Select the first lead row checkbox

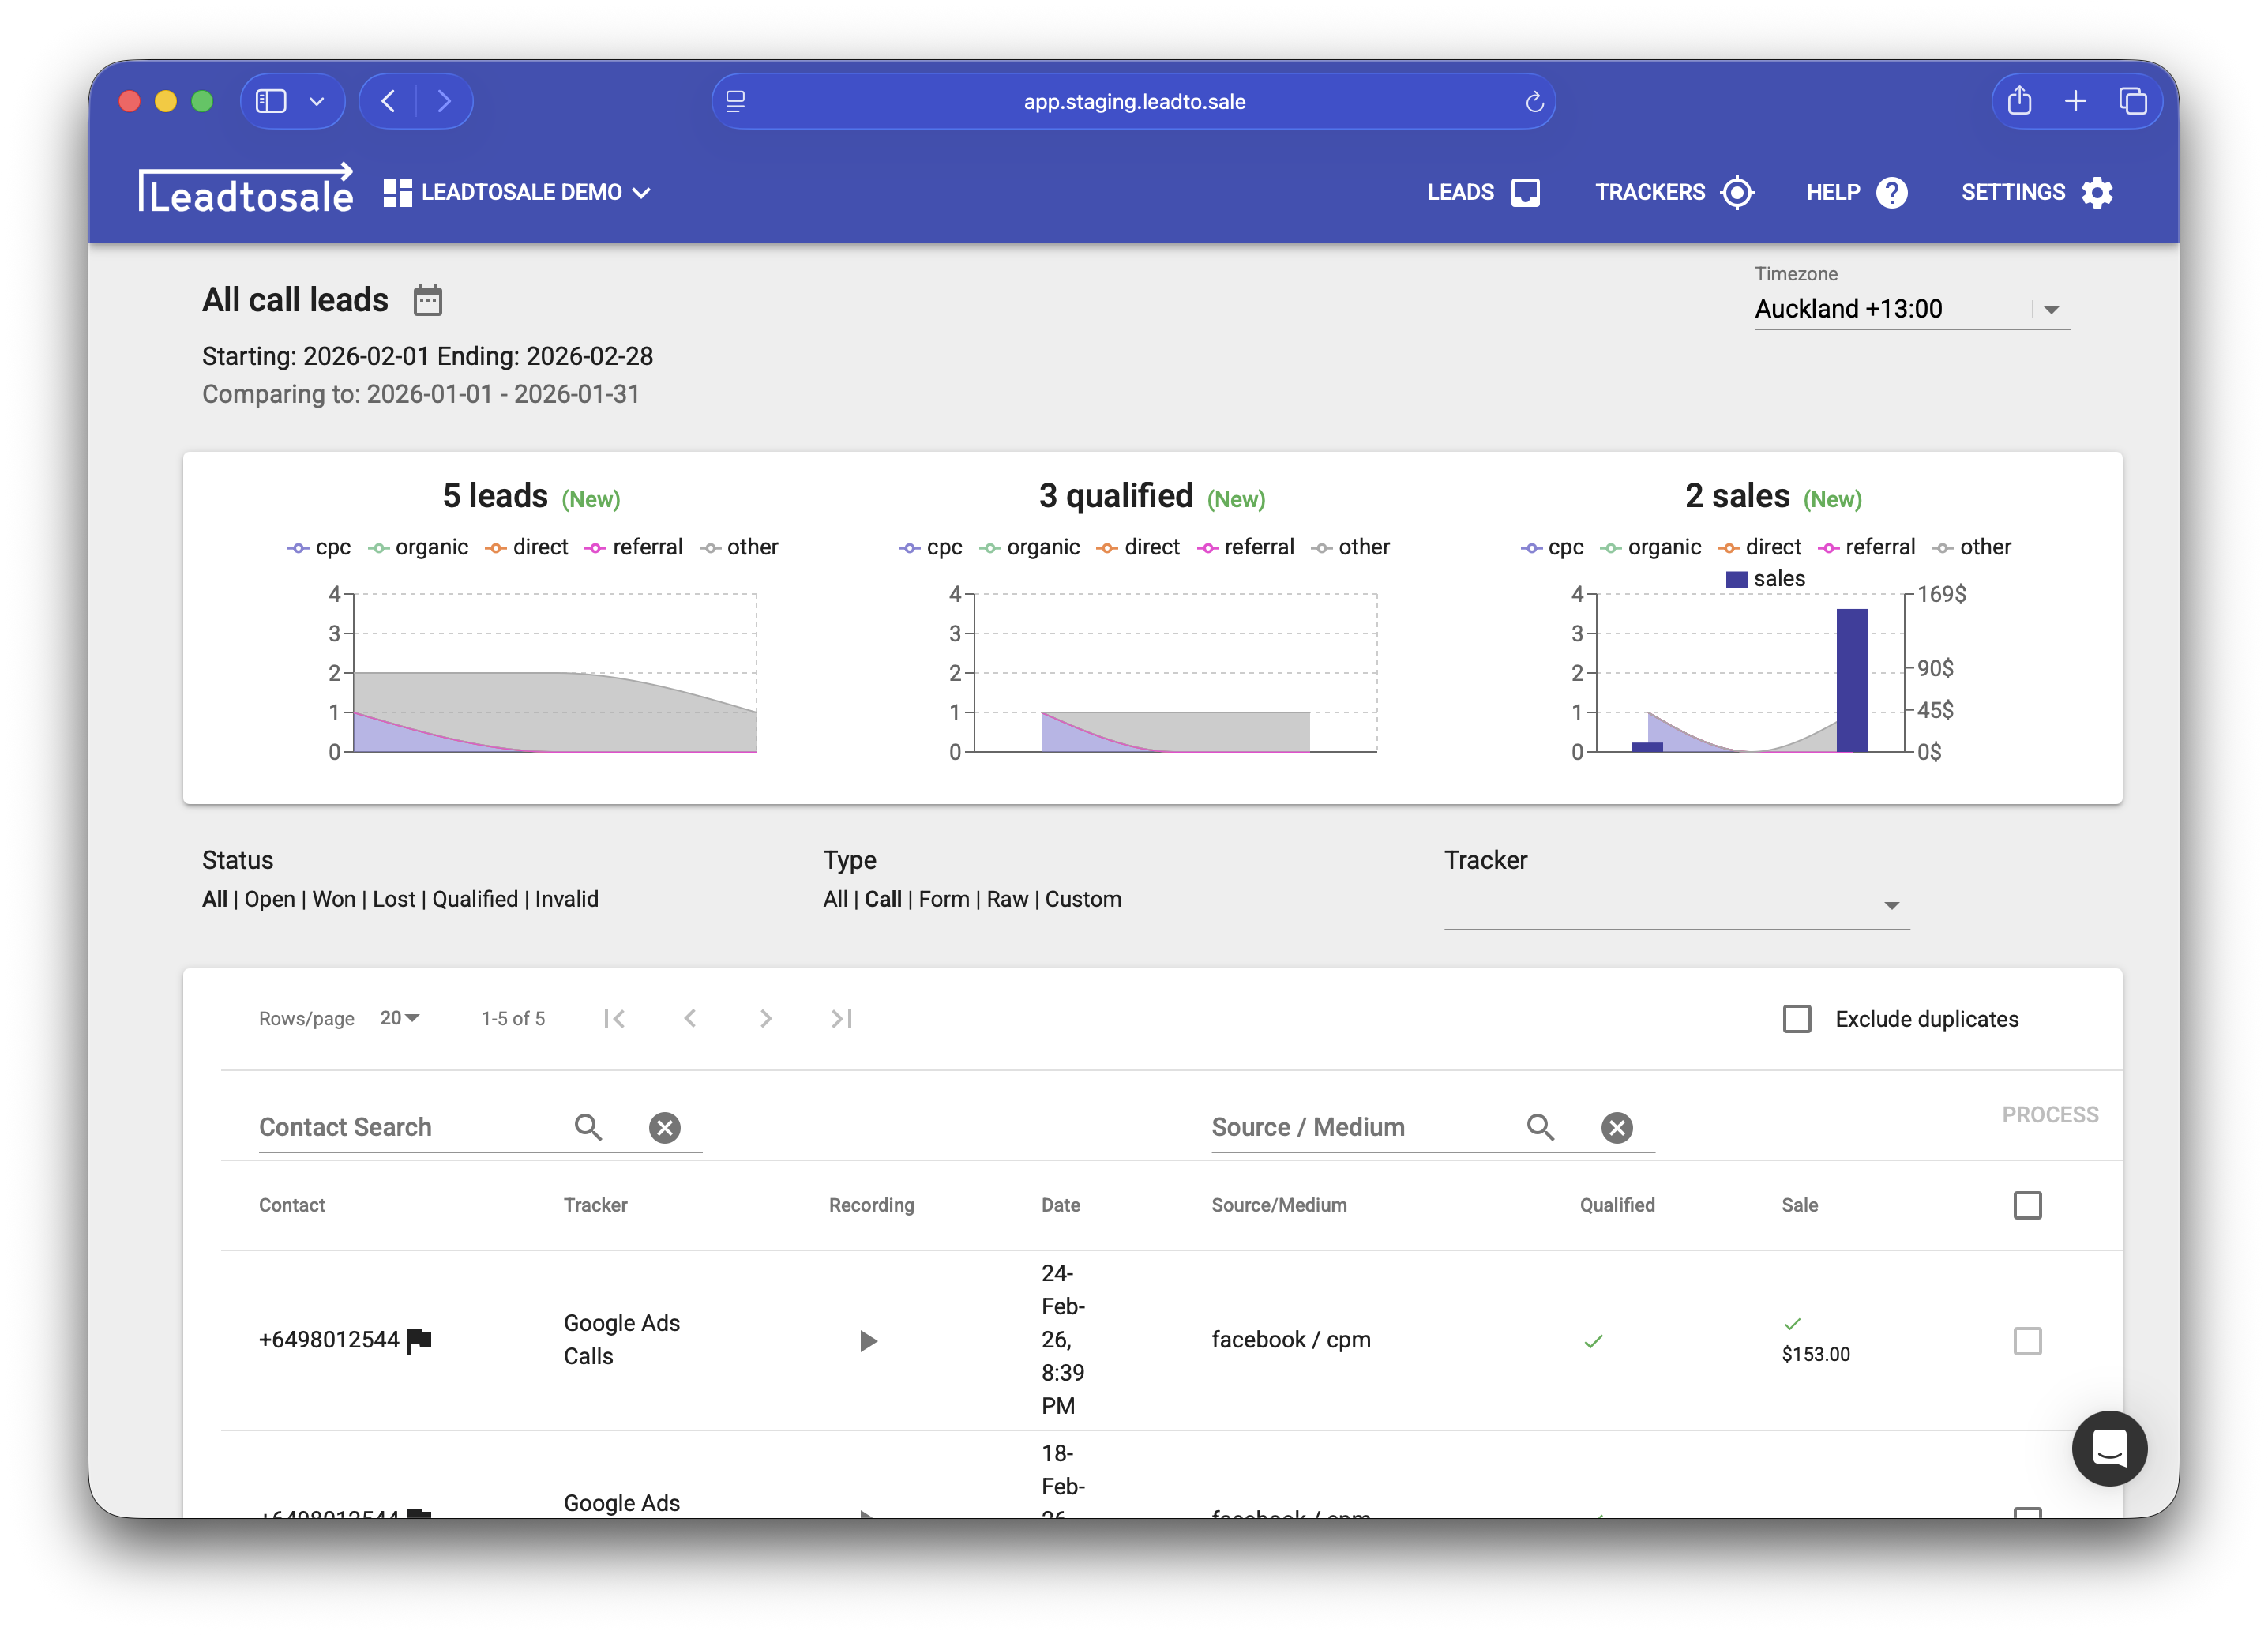tap(2027, 1341)
